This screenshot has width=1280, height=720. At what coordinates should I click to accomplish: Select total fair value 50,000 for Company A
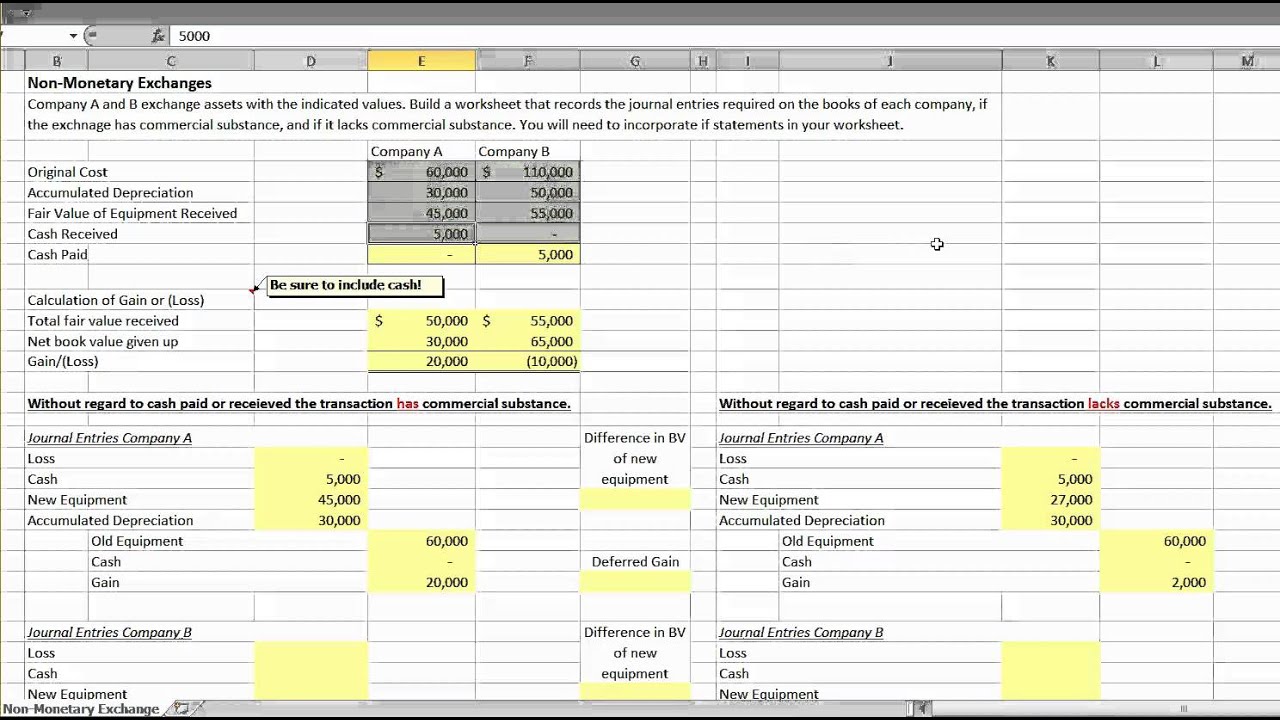click(421, 321)
